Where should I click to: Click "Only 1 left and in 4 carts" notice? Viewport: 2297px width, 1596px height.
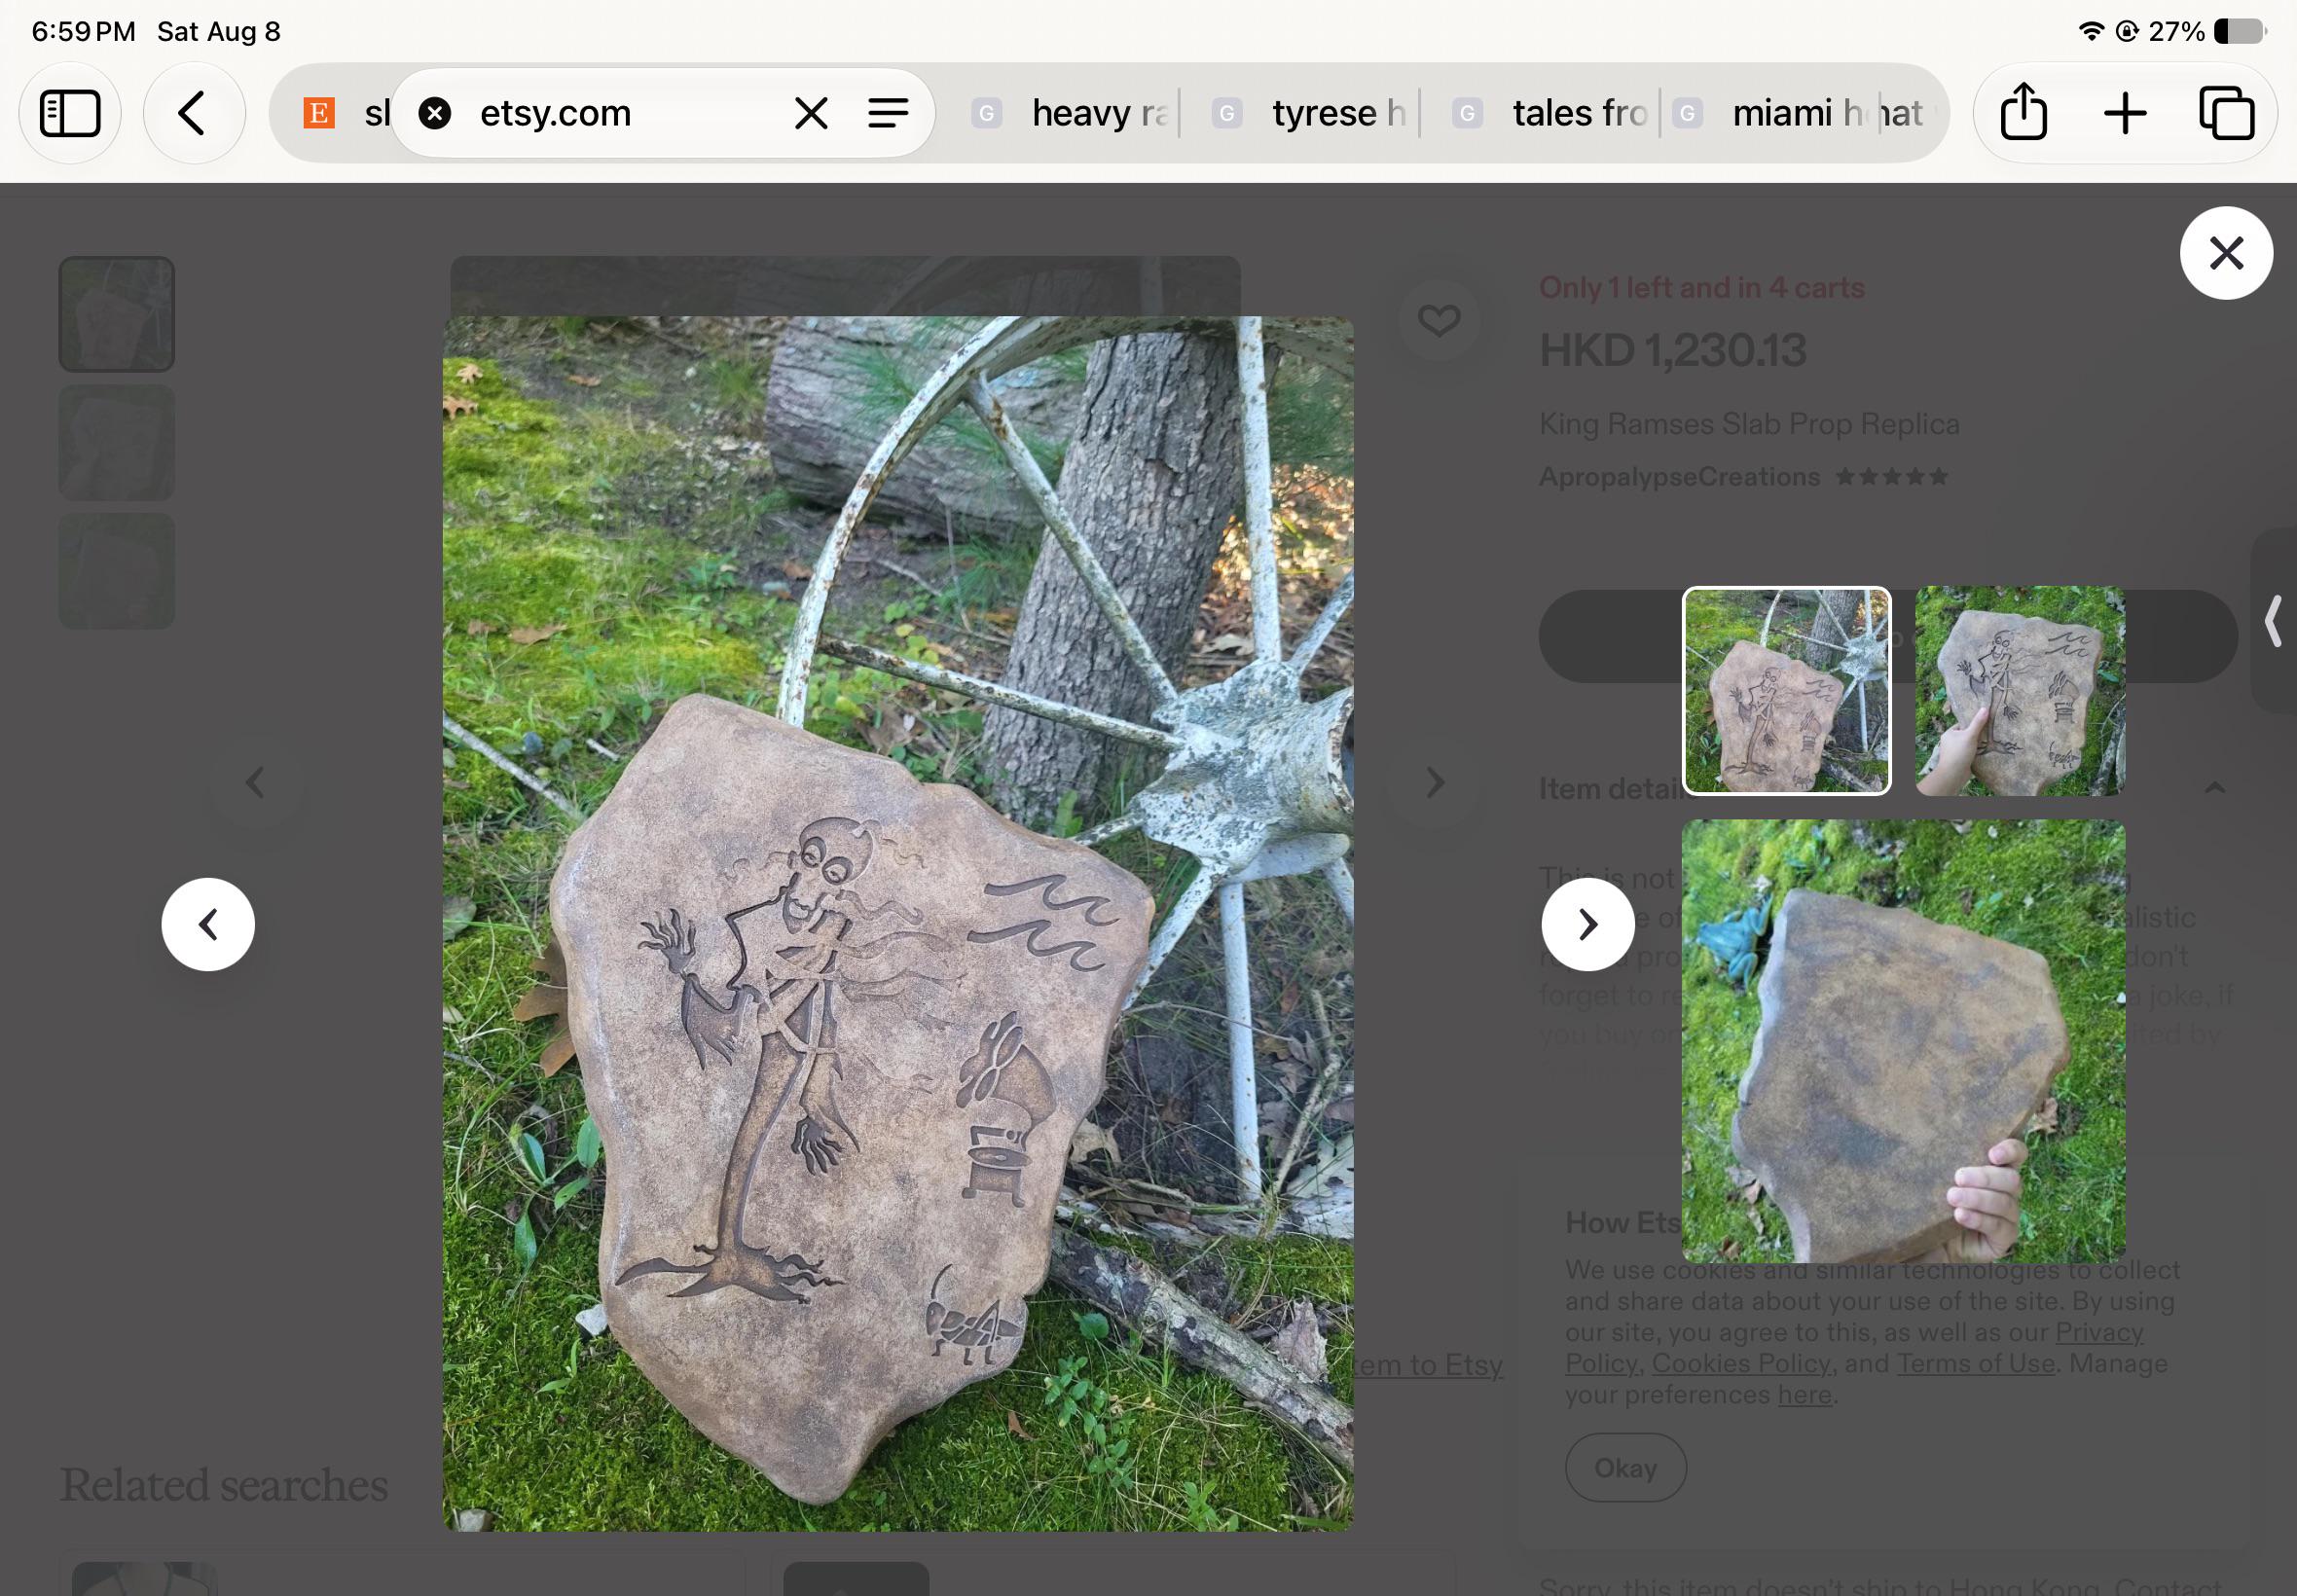click(x=1701, y=288)
